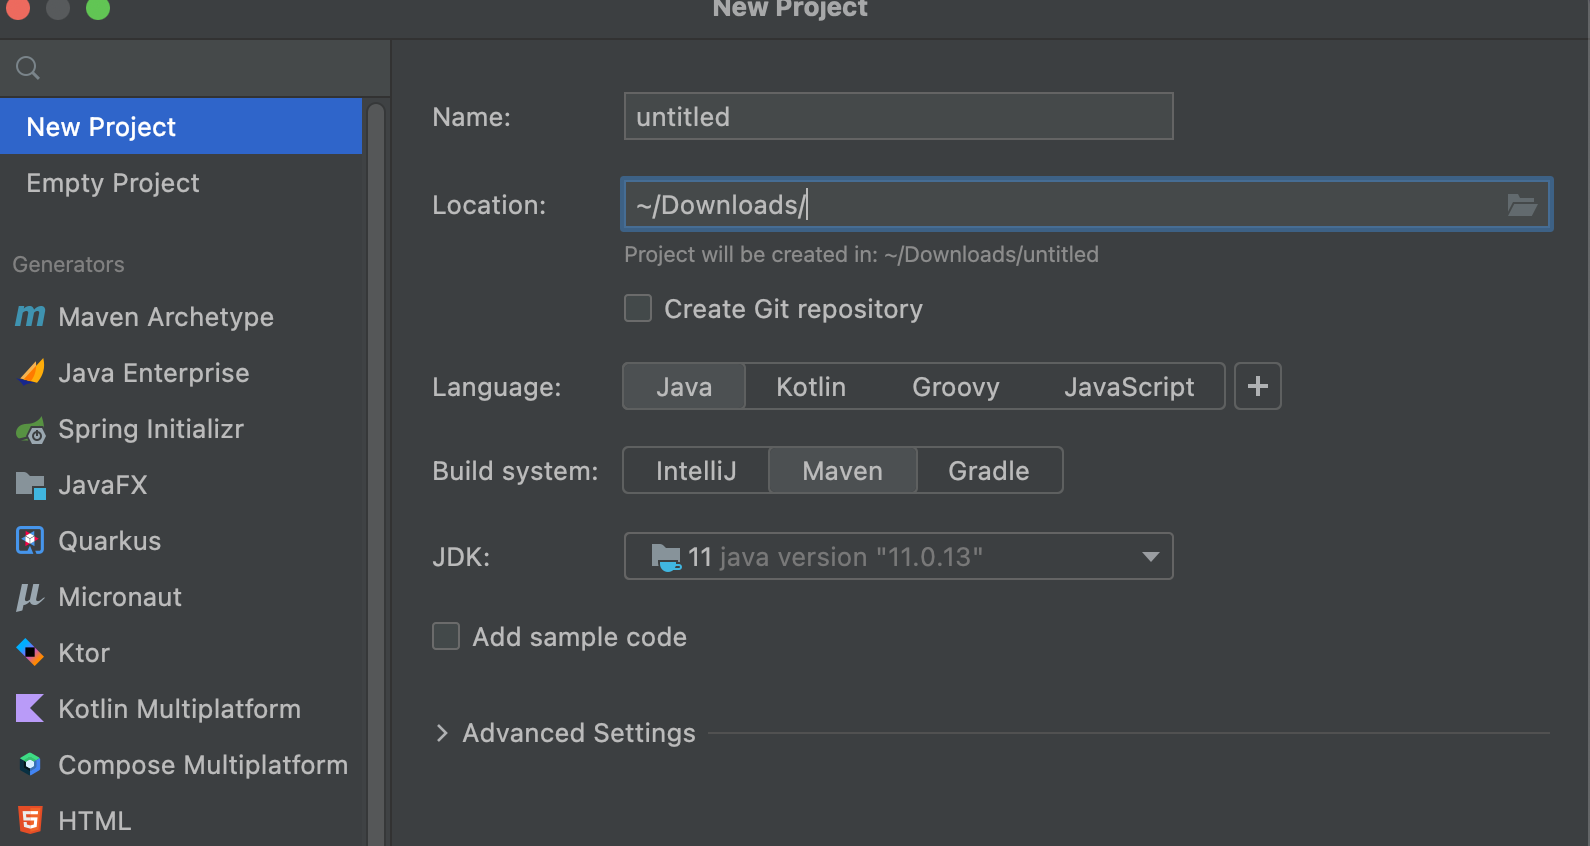The image size is (1590, 846).
Task: Click 'Project will be created in' hint text
Action: [x=861, y=254]
